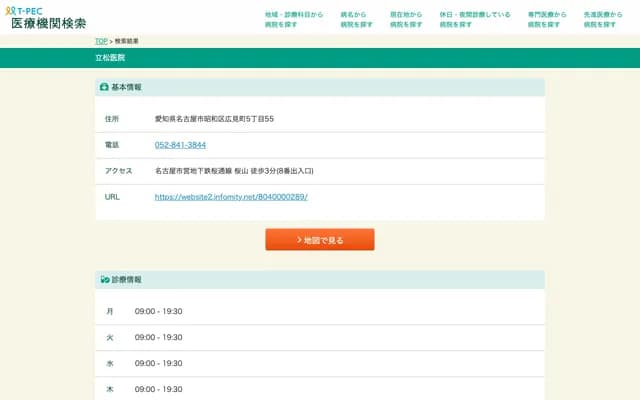Open 病名から病院を探す menu
Viewport: 640px width, 400px height.
(354, 18)
